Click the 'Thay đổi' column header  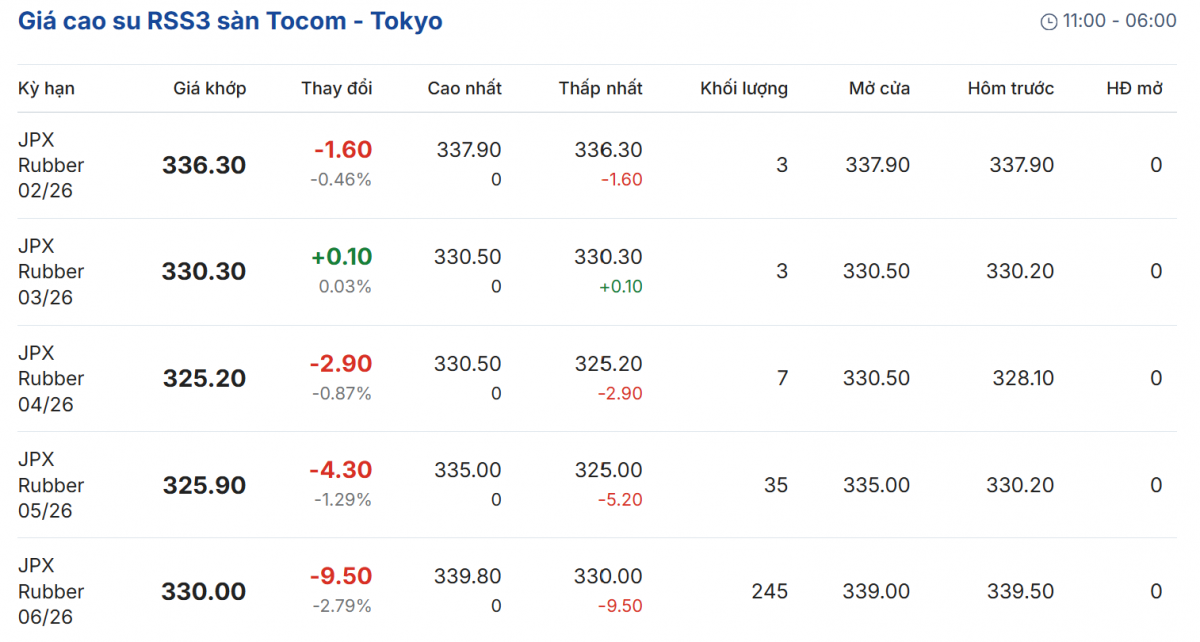[336, 89]
